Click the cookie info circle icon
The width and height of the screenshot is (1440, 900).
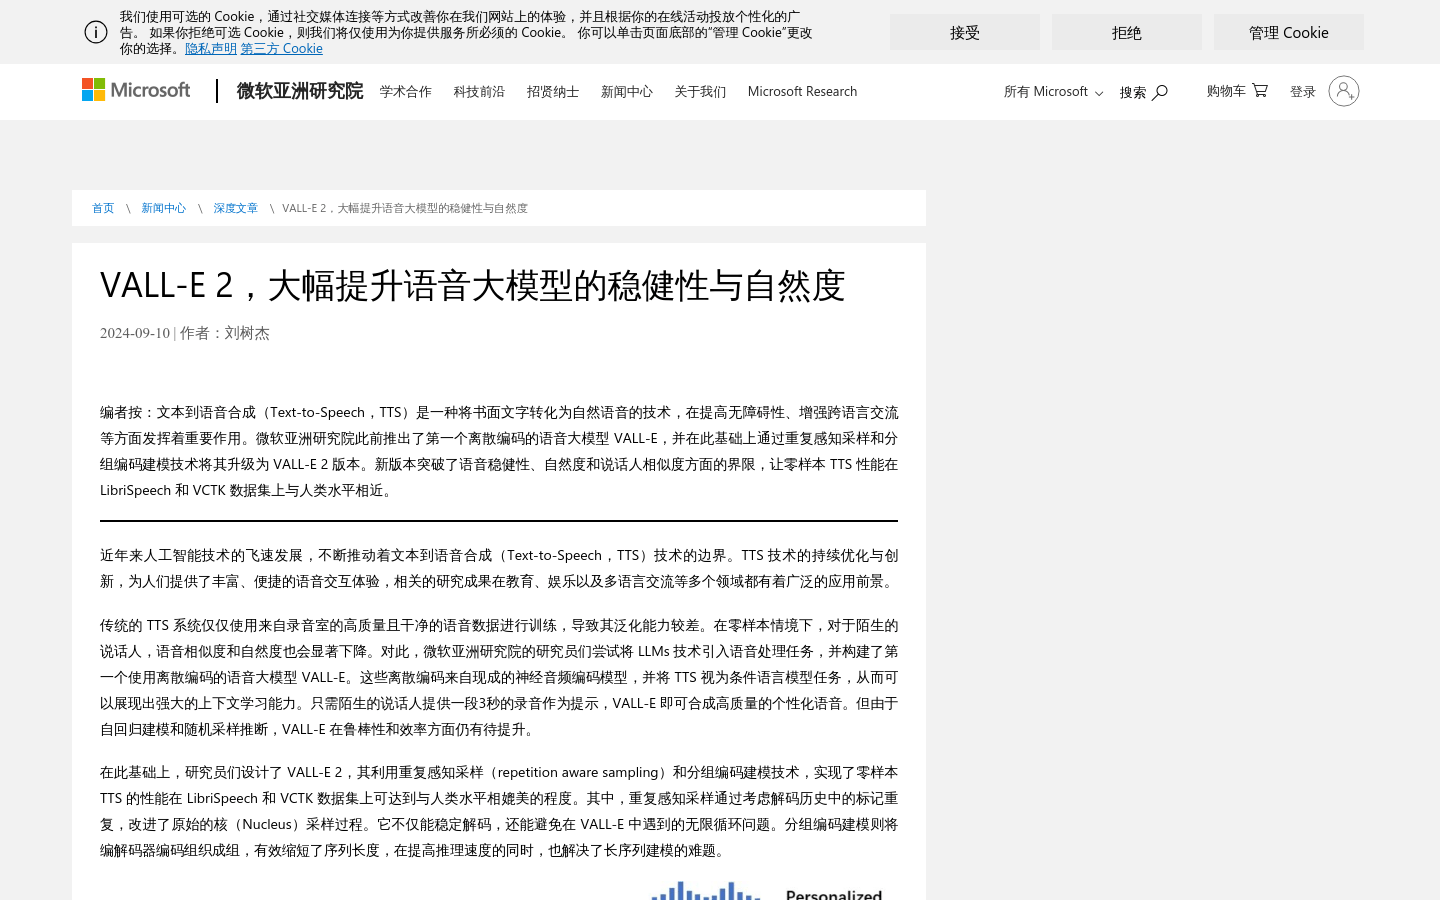click(x=96, y=32)
